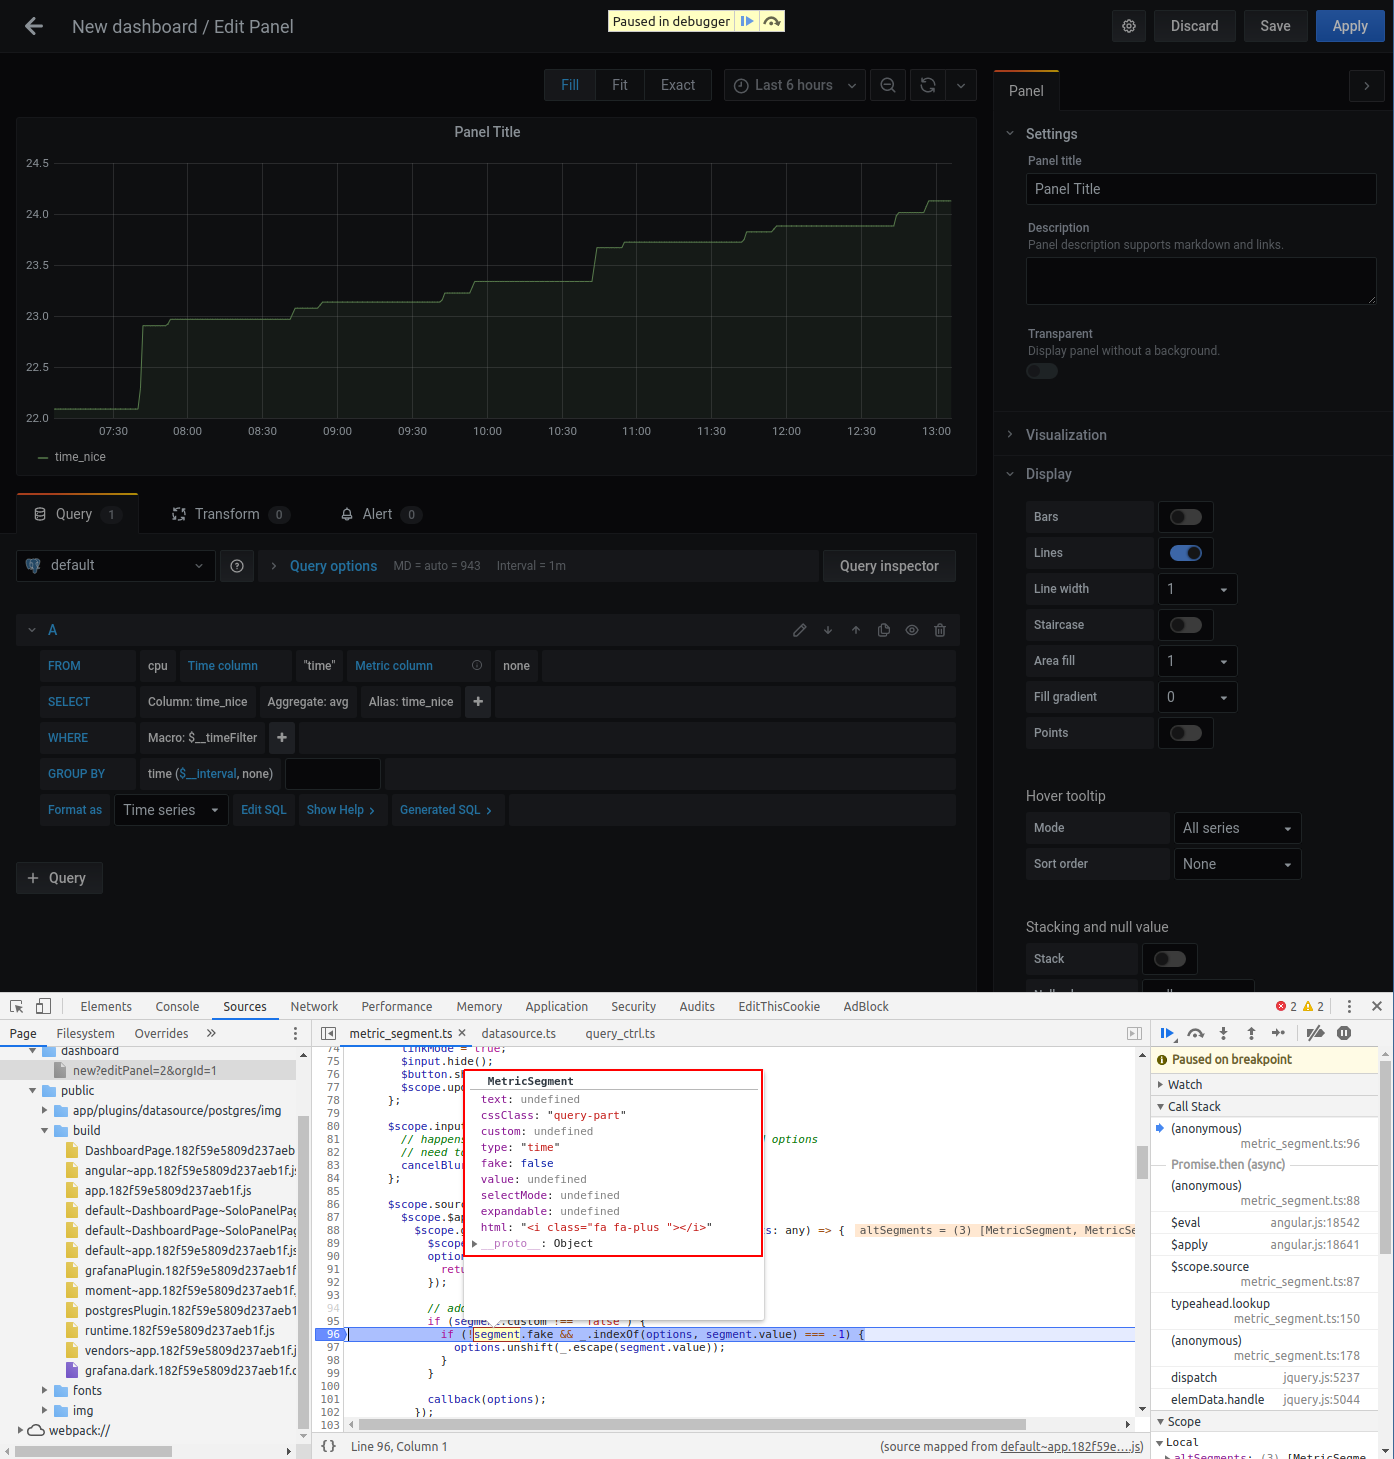Apply the panel changes
Image resolution: width=1394 pixels, height=1459 pixels.
pyautogui.click(x=1349, y=26)
